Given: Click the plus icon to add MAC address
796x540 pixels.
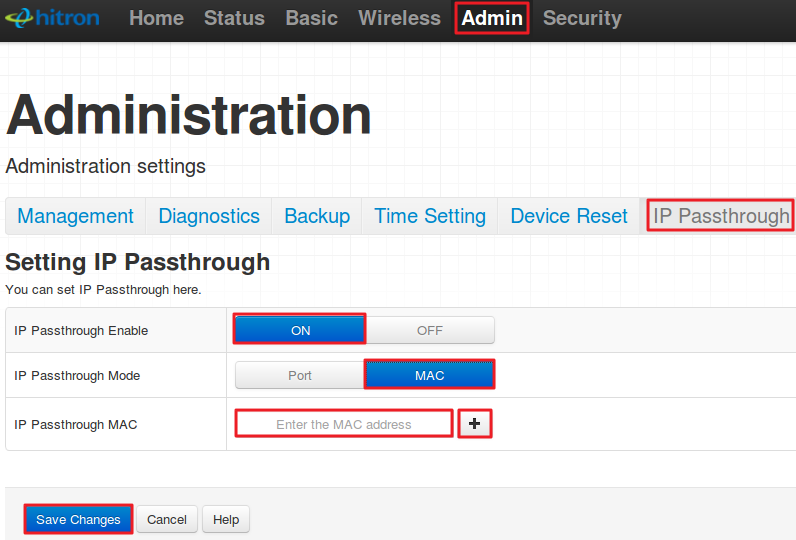Looking at the screenshot, I should coord(475,424).
